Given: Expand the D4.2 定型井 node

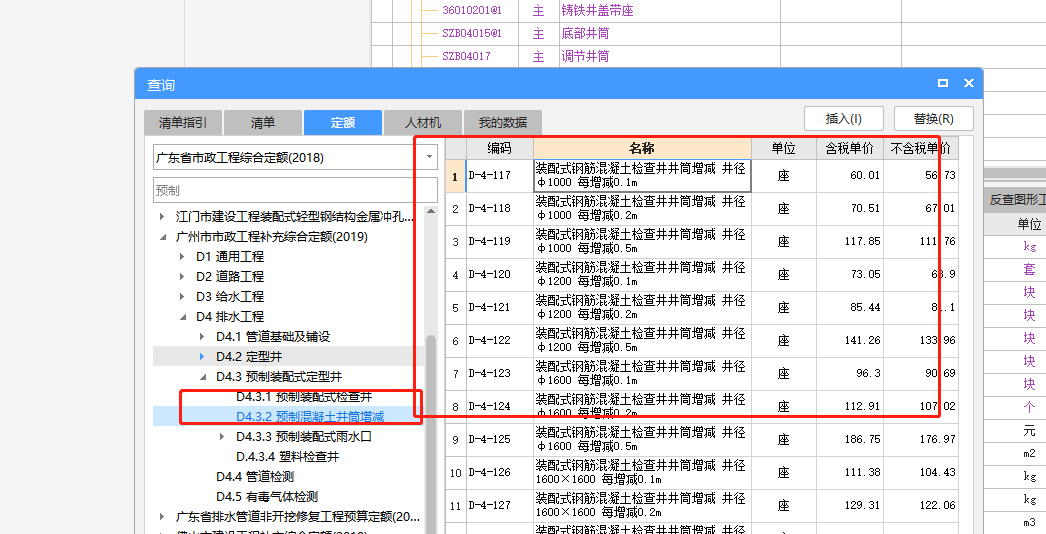Looking at the screenshot, I should click(x=202, y=357).
